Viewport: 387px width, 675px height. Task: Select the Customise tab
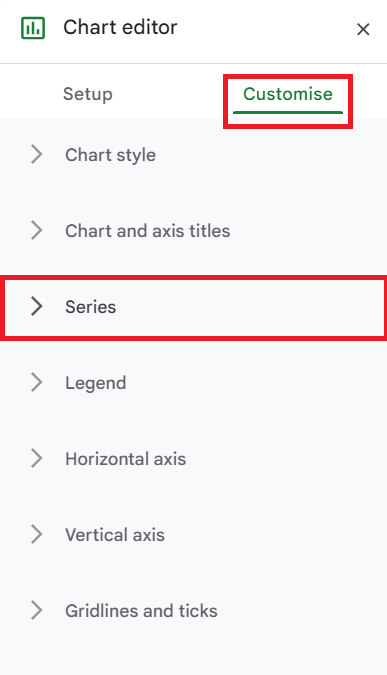288,94
